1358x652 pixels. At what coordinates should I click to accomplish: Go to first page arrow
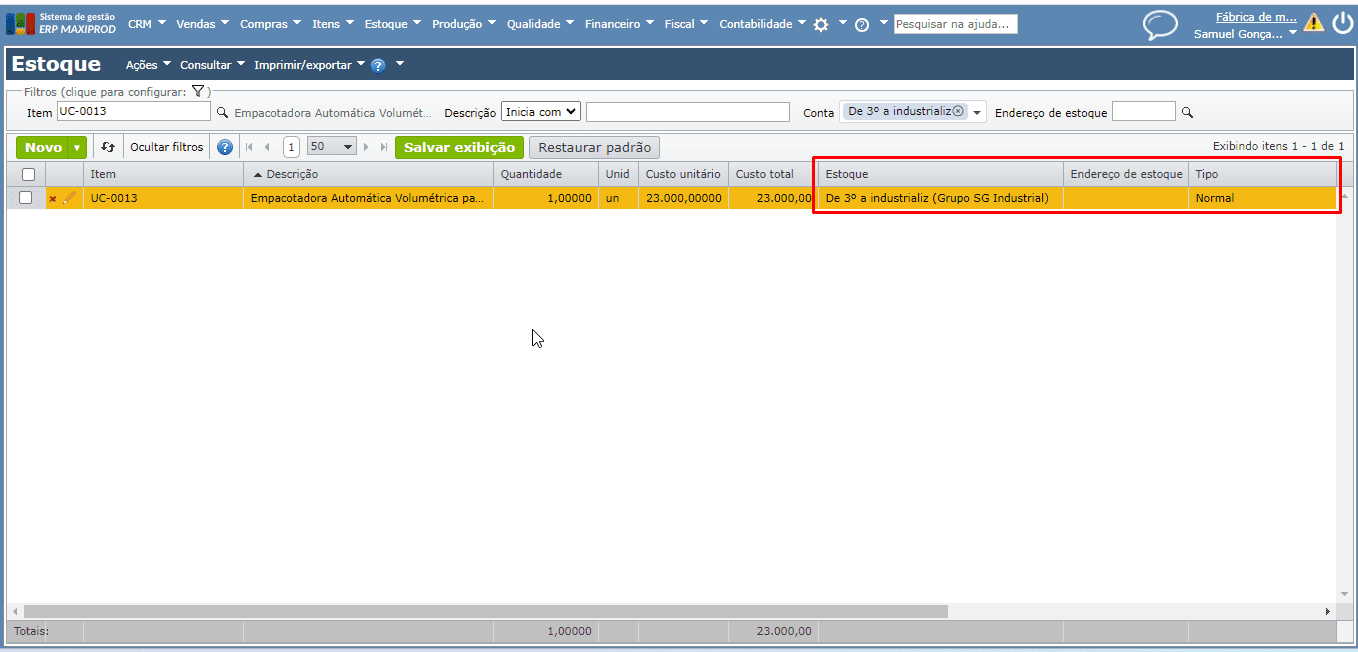pyautogui.click(x=249, y=147)
